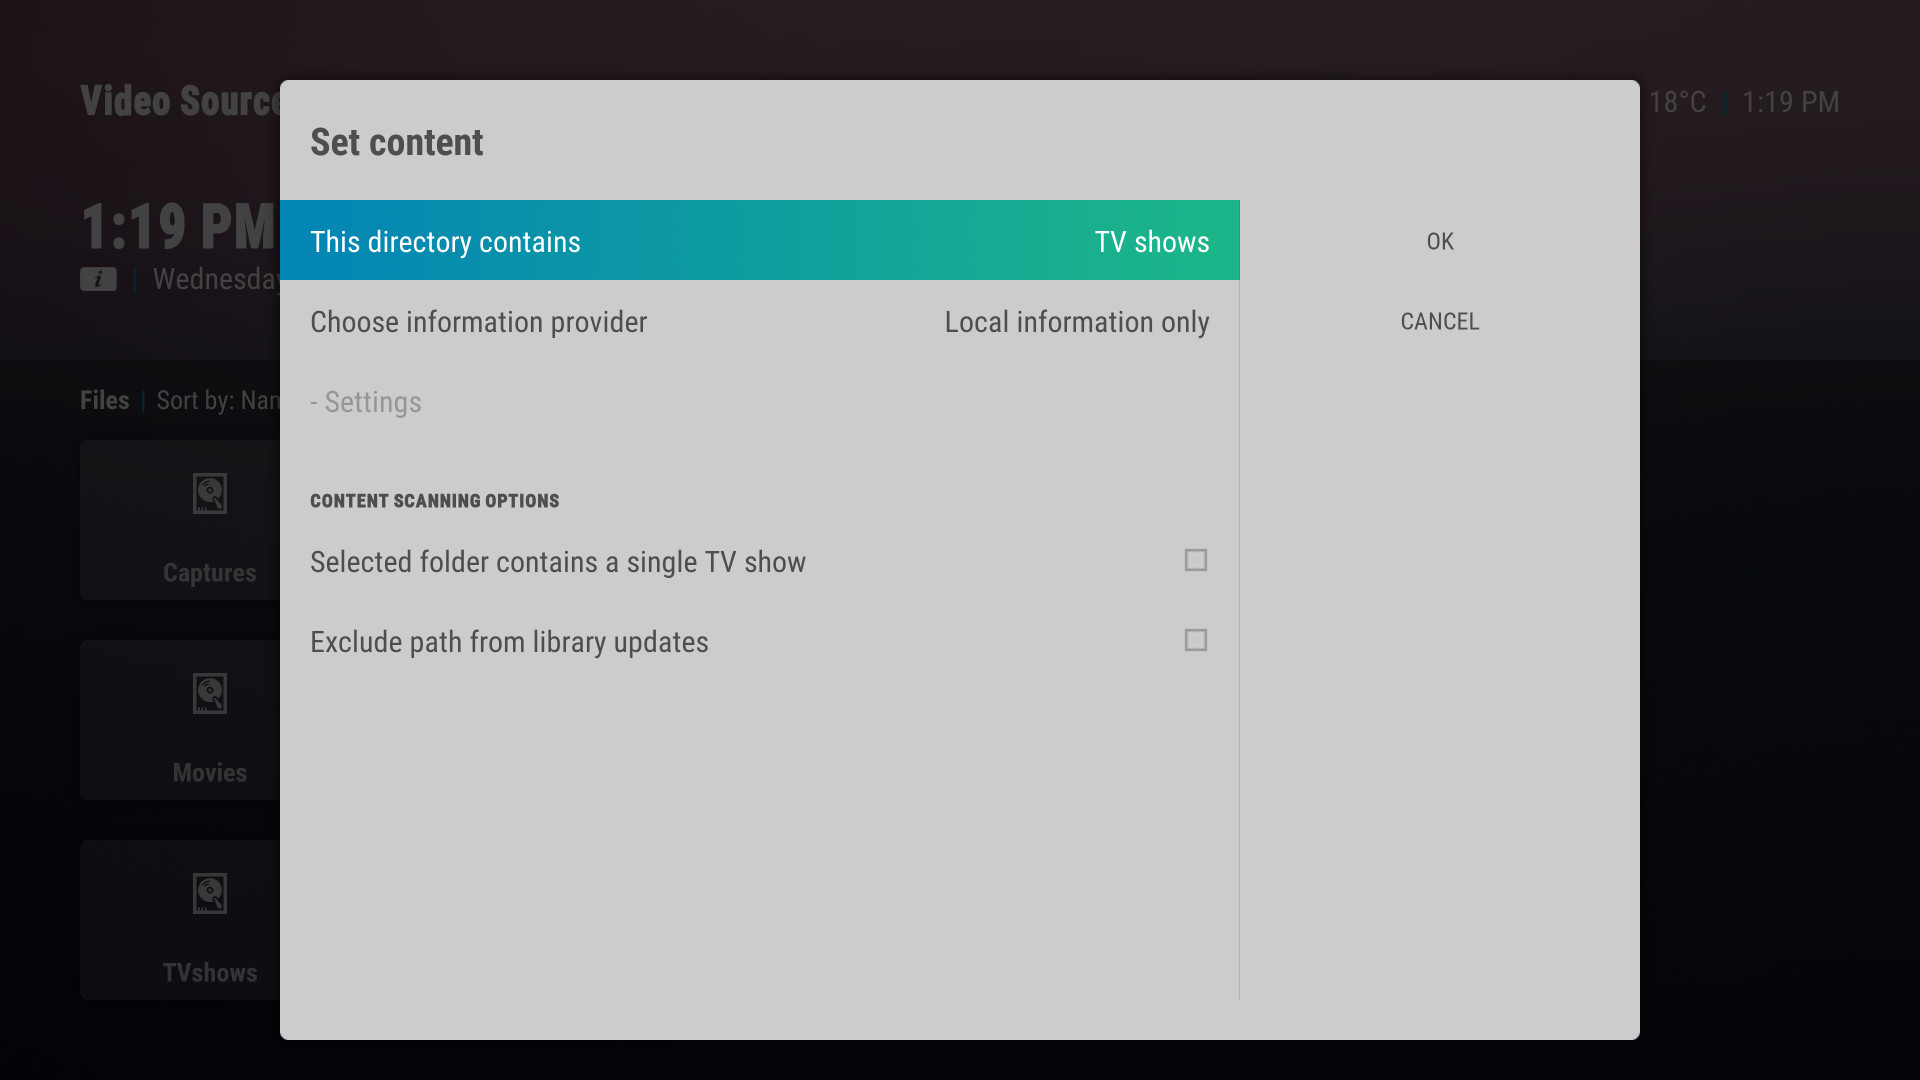This screenshot has height=1080, width=1920.
Task: Confirm with the OK button
Action: point(1440,241)
